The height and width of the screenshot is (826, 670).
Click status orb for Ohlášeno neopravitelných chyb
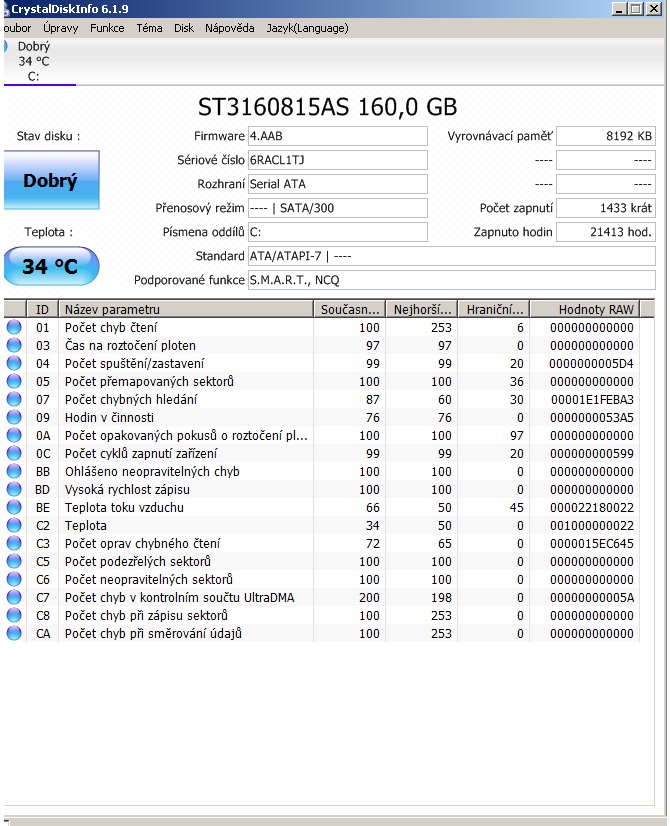pos(14,471)
